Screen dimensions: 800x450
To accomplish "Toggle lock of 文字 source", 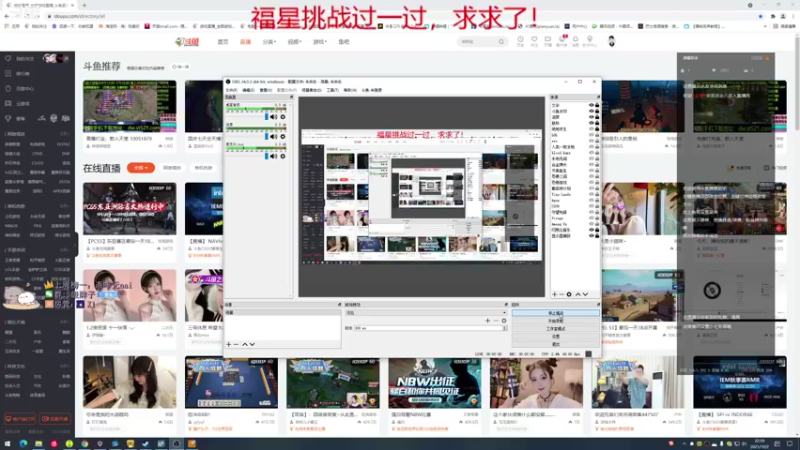I will [597, 105].
